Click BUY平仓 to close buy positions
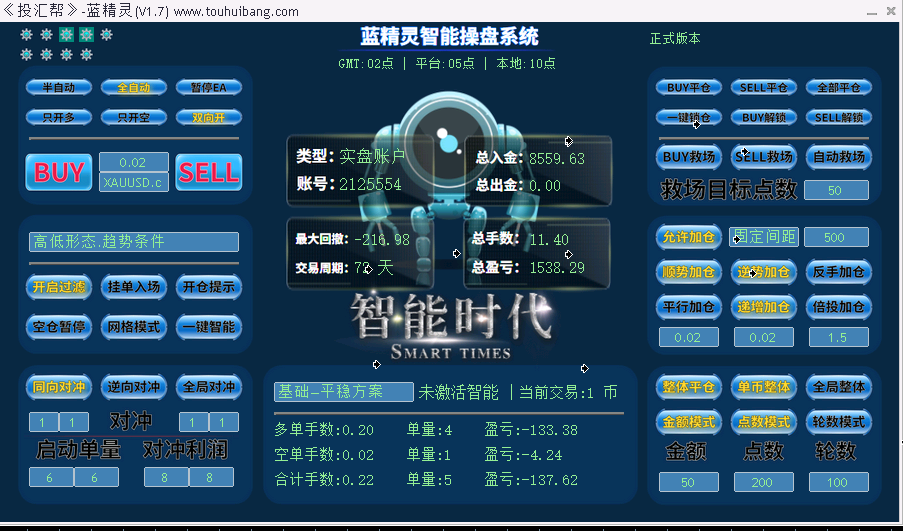The height and width of the screenshot is (531, 903). (x=689, y=88)
